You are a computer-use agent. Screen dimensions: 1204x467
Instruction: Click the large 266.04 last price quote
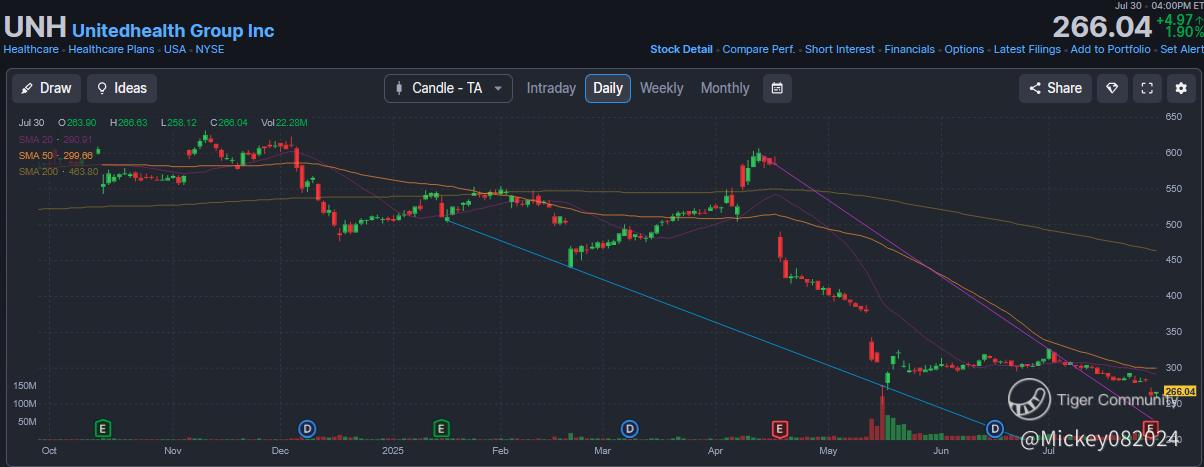1100,26
